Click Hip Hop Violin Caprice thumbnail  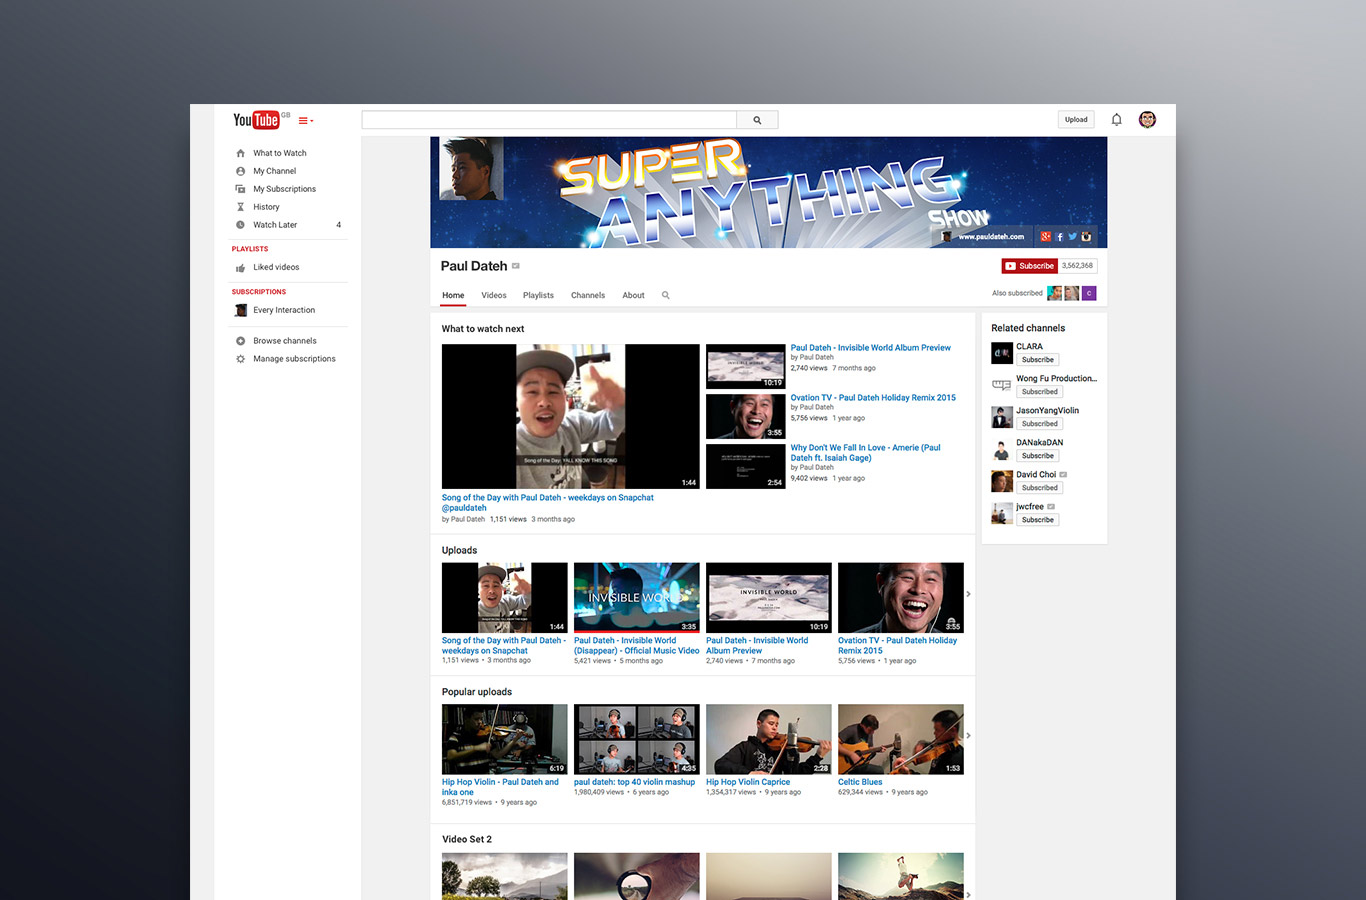coord(768,739)
